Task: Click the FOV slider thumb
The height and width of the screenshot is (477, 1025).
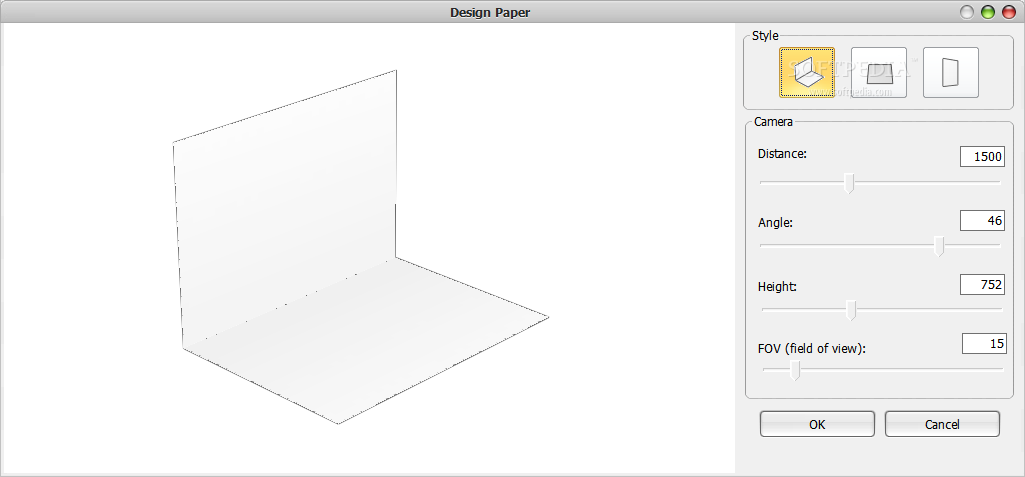Action: click(795, 370)
